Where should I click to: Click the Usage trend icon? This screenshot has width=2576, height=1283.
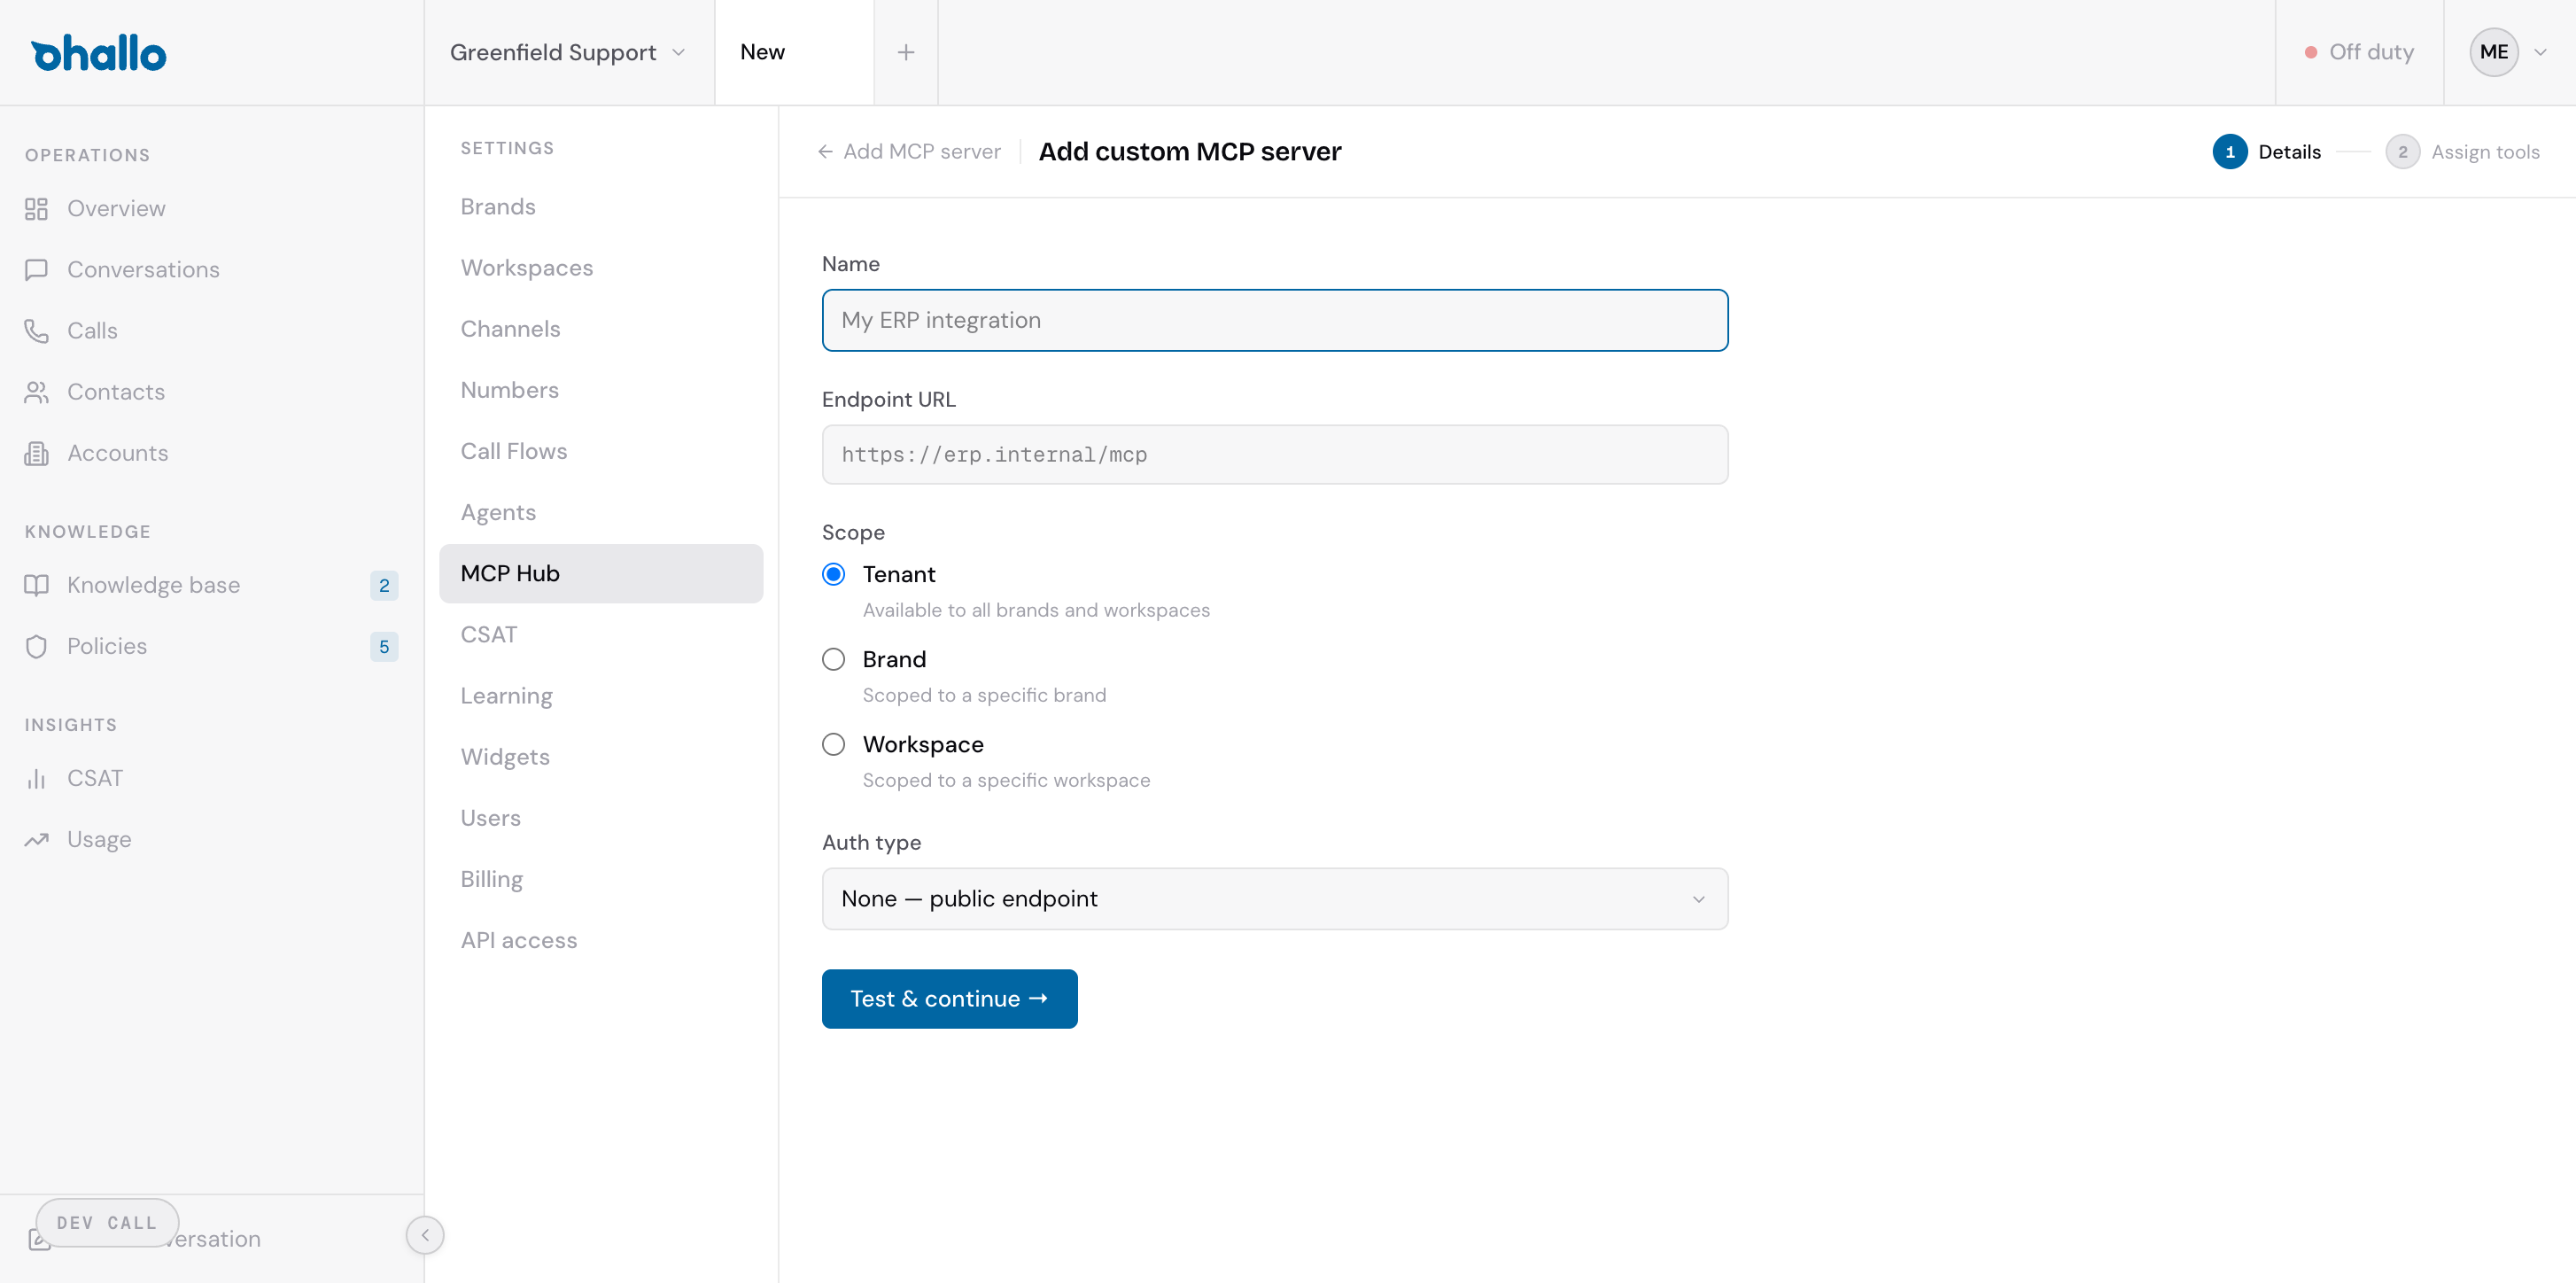tap(37, 838)
